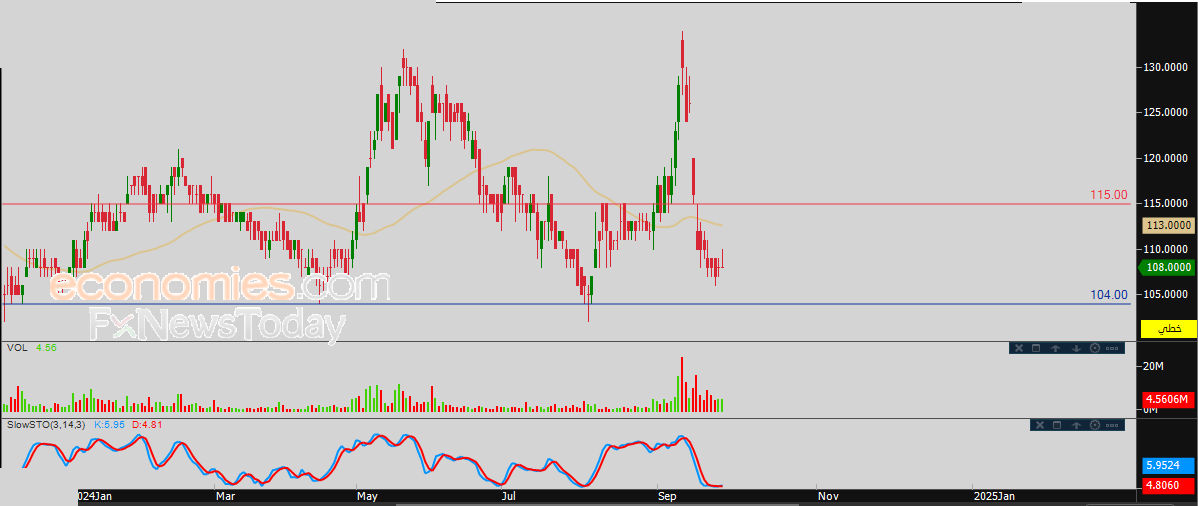The image size is (1198, 506).
Task: Open VOL panel more-options dots
Action: tap(1113, 349)
